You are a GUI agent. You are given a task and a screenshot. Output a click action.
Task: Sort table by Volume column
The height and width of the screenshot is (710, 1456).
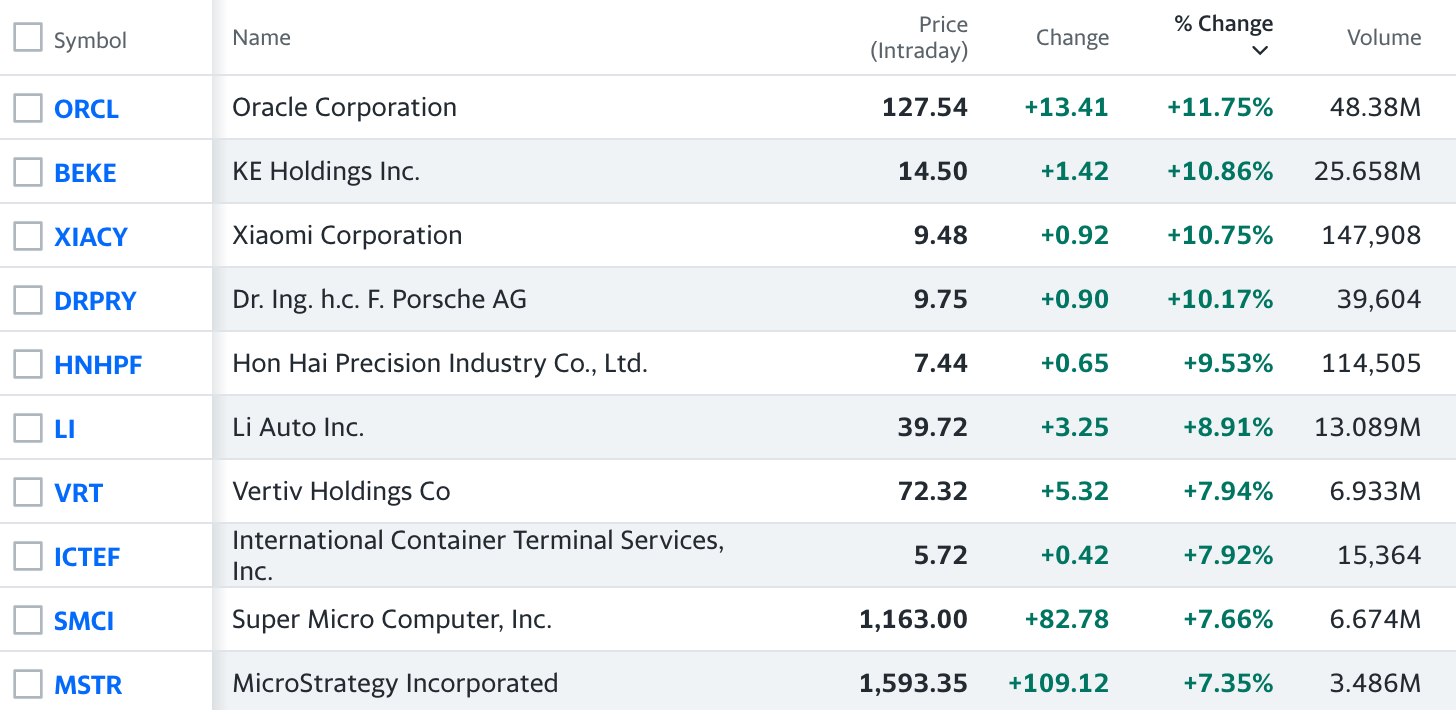1383,38
